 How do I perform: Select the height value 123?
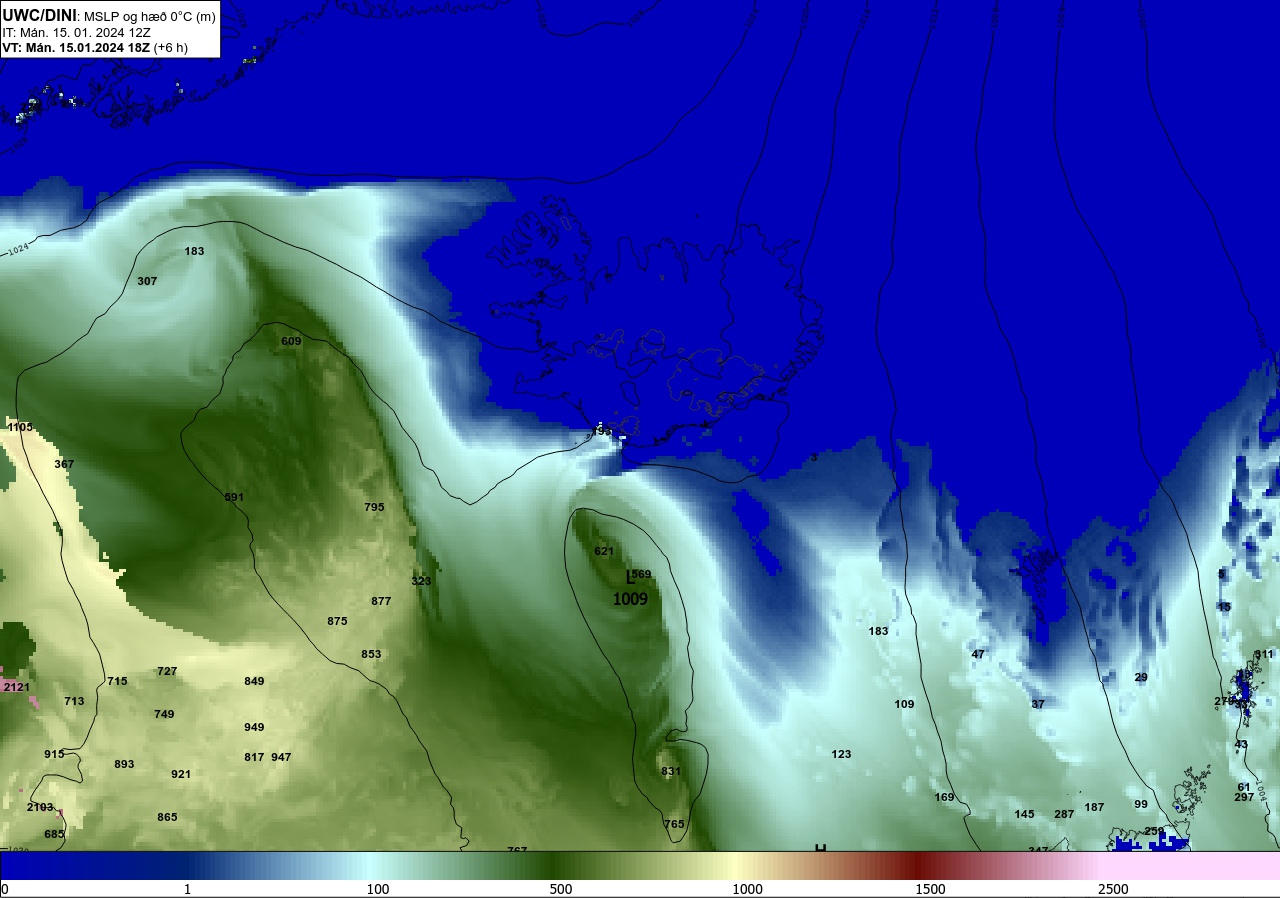[841, 754]
